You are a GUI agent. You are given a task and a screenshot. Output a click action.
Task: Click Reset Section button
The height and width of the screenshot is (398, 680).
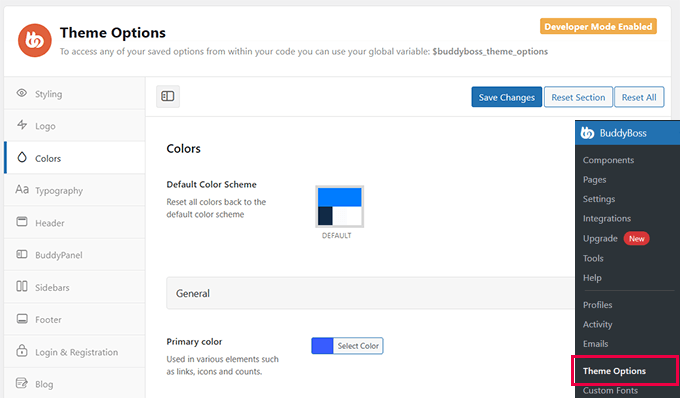click(x=578, y=97)
